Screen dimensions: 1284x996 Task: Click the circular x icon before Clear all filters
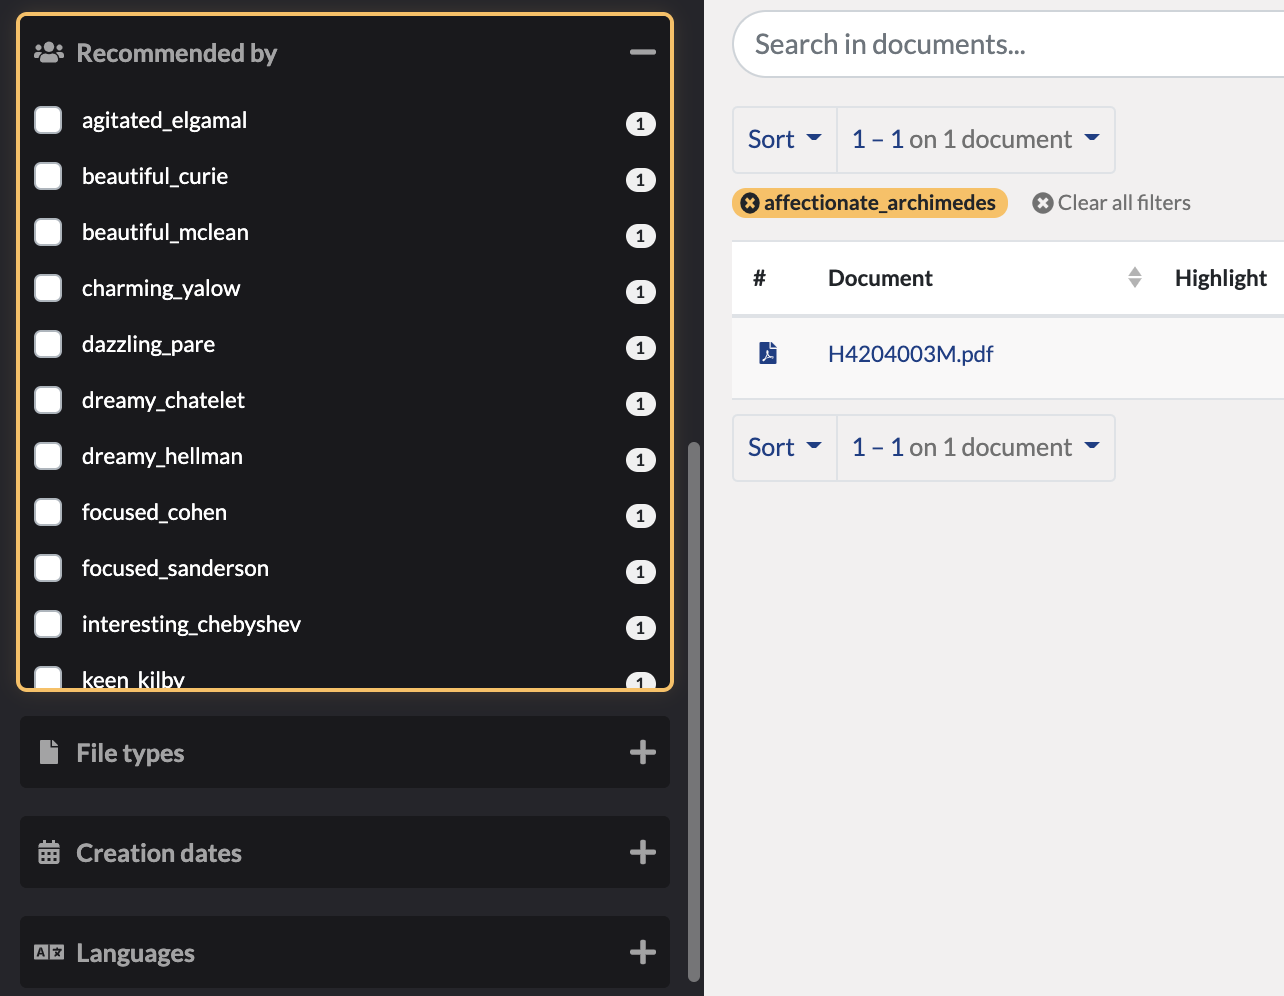(1042, 202)
